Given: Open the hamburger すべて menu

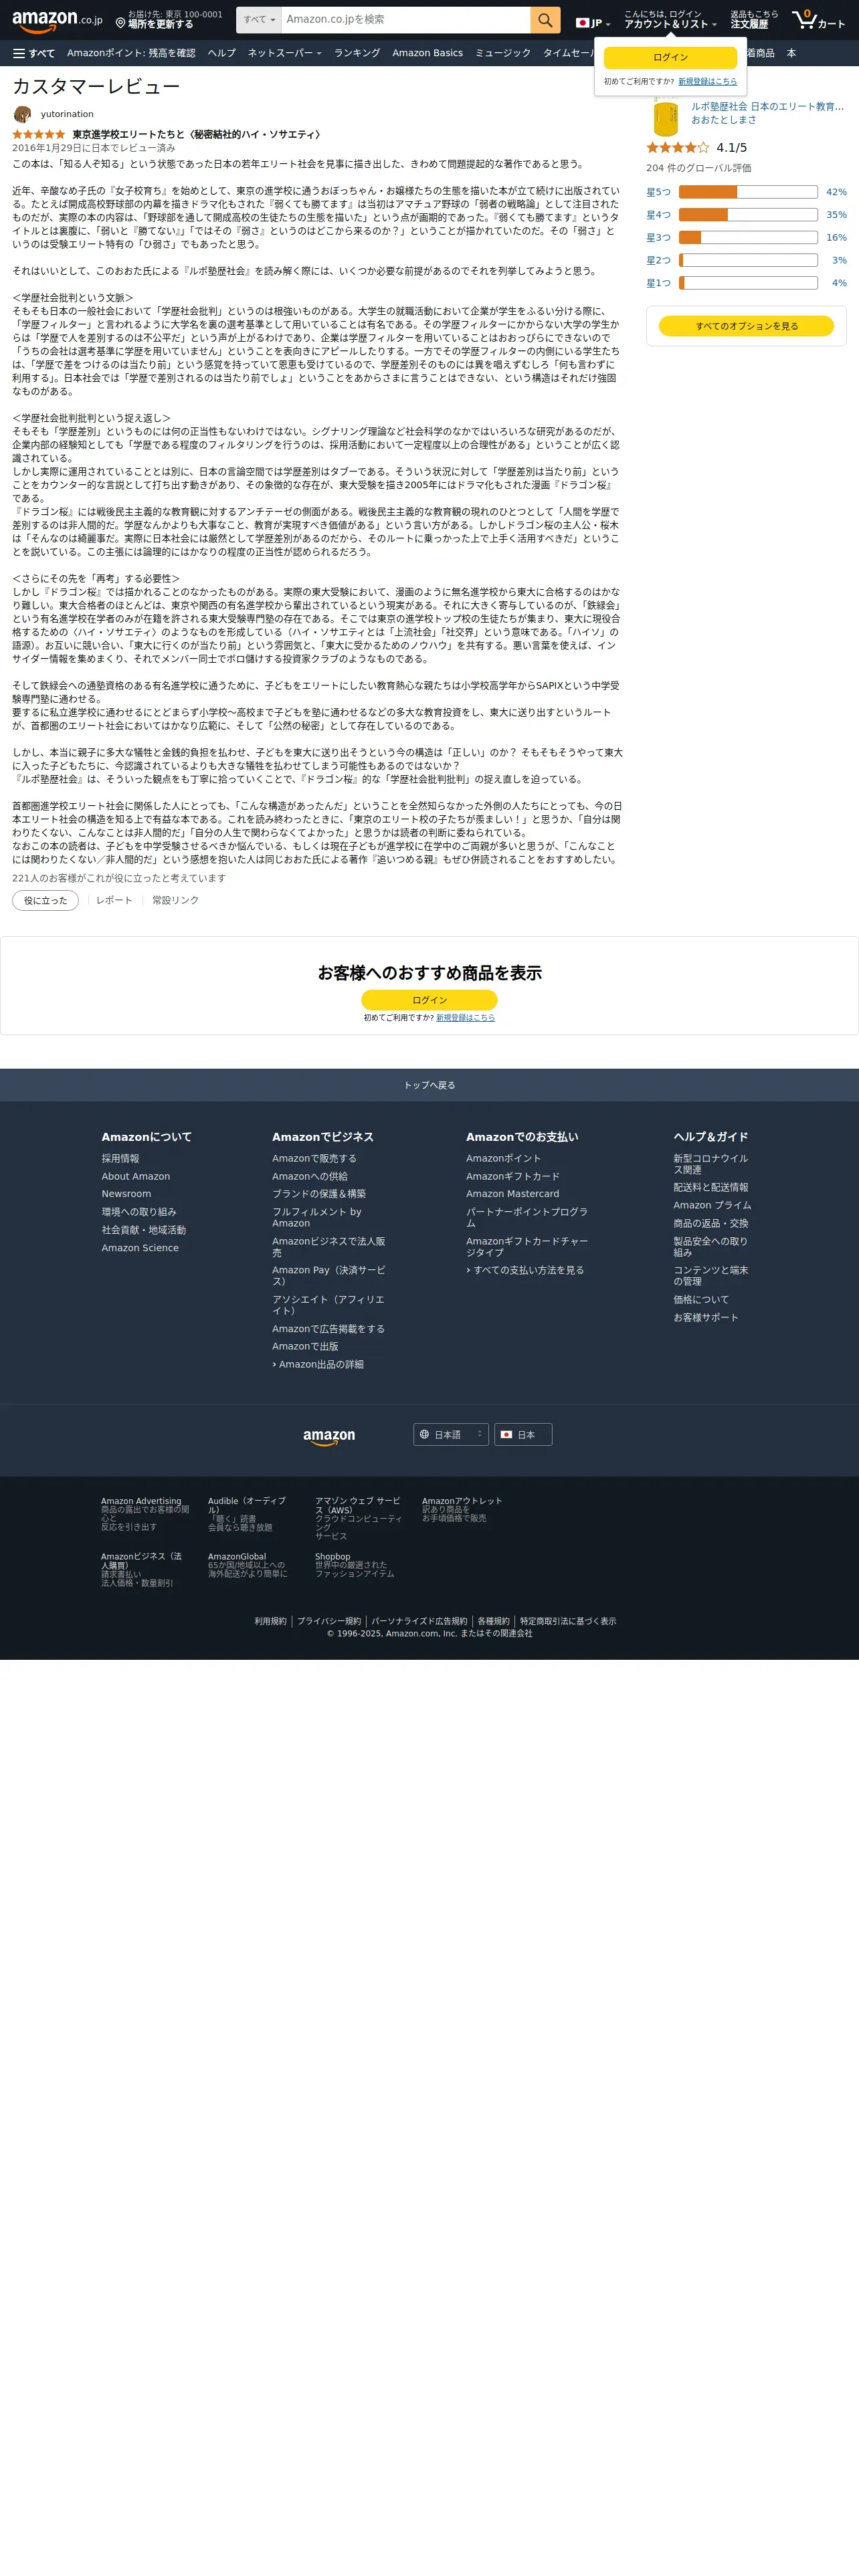Looking at the screenshot, I should pos(34,53).
